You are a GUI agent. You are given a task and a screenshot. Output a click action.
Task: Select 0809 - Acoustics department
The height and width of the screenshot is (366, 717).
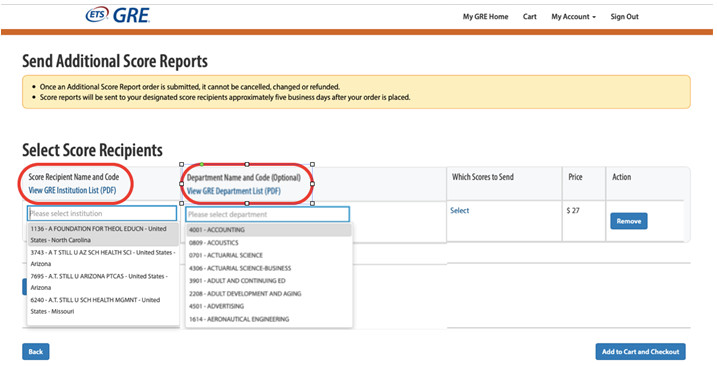coord(269,242)
